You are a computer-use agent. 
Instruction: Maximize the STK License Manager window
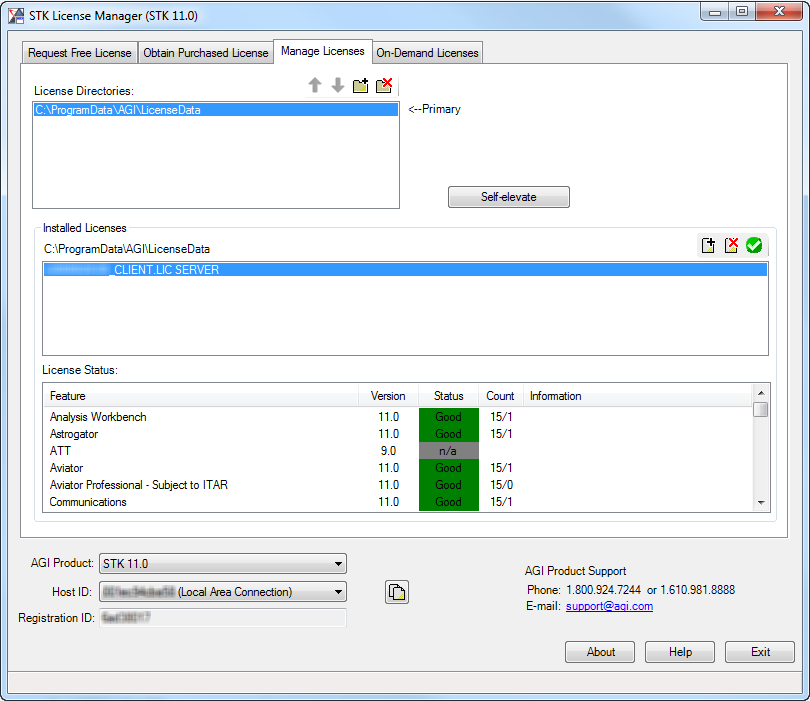pos(742,12)
